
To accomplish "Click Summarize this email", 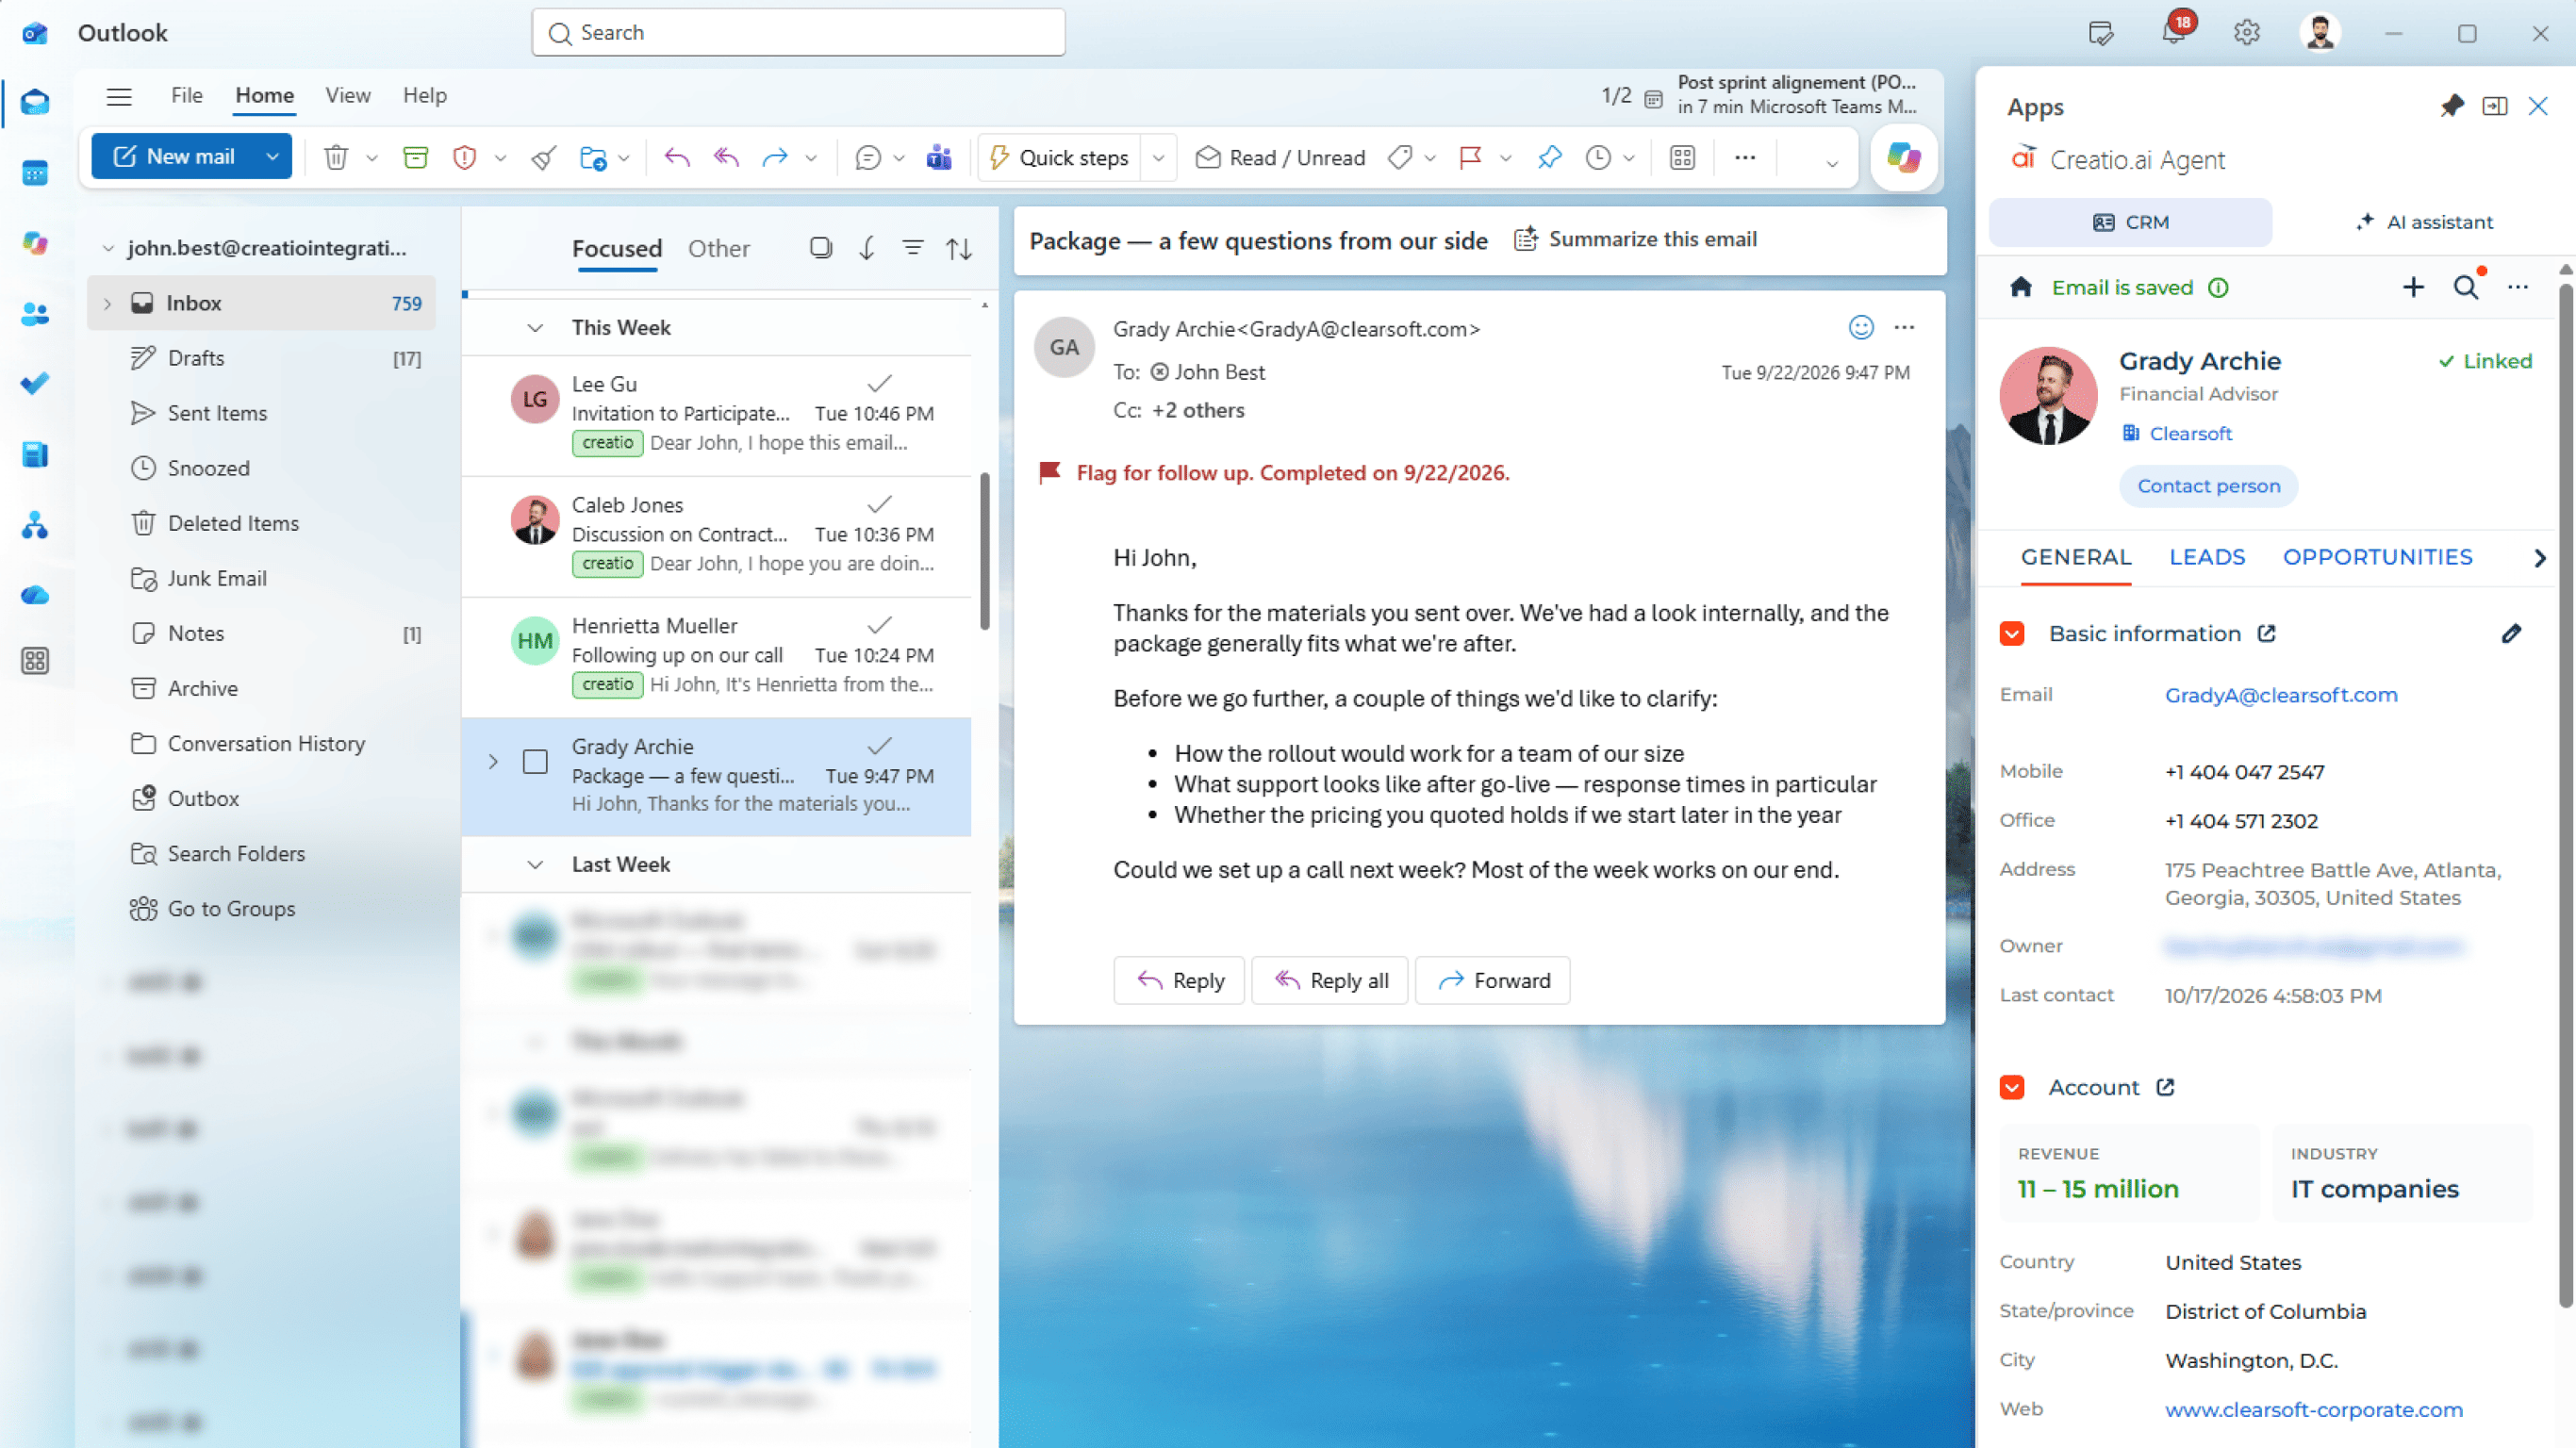I will click(1635, 239).
